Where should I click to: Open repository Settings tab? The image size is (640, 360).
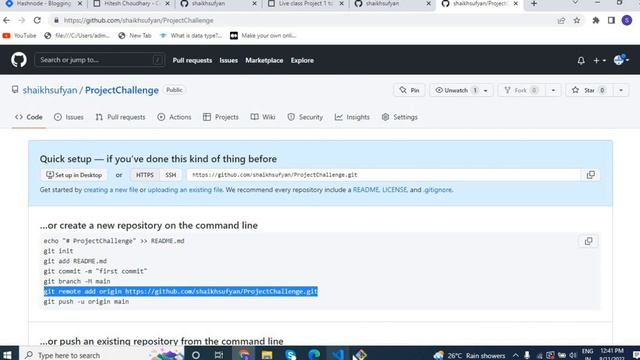pos(400,117)
